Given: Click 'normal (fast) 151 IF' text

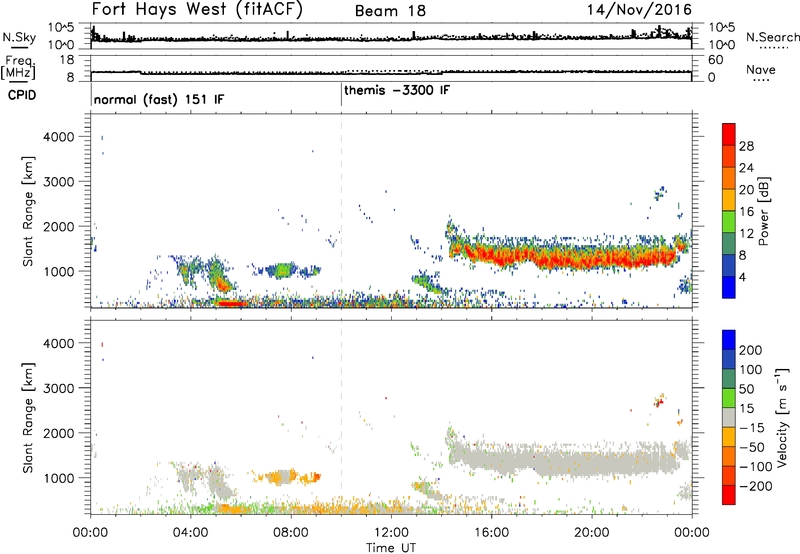Looking at the screenshot, I should pos(159,99).
